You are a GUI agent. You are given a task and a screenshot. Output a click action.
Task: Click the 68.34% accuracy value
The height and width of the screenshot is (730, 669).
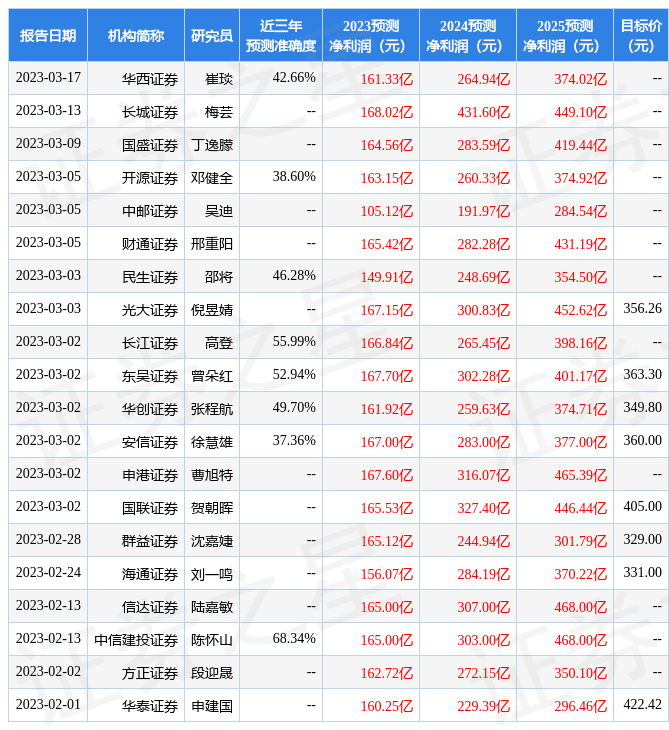click(x=294, y=638)
